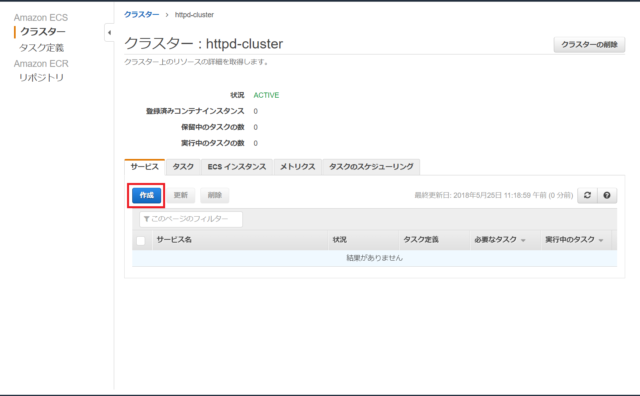Sort by 実行中のタスク column arrow
This screenshot has height=396, width=640.
point(601,240)
